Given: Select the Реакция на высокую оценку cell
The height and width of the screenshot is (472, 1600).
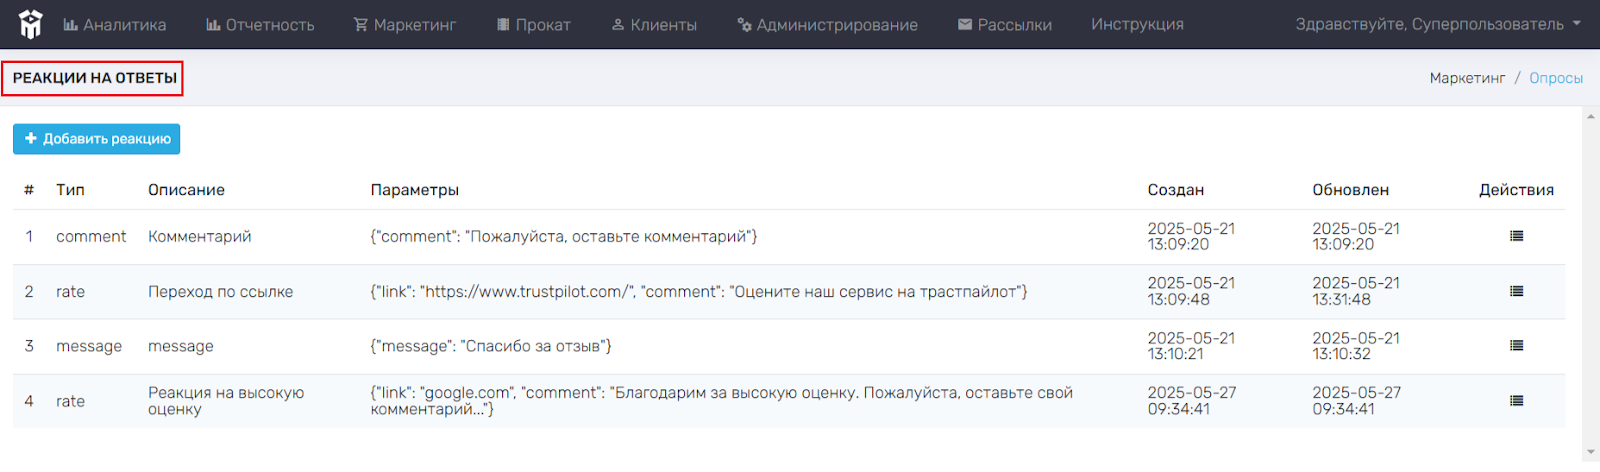Looking at the screenshot, I should click(226, 400).
